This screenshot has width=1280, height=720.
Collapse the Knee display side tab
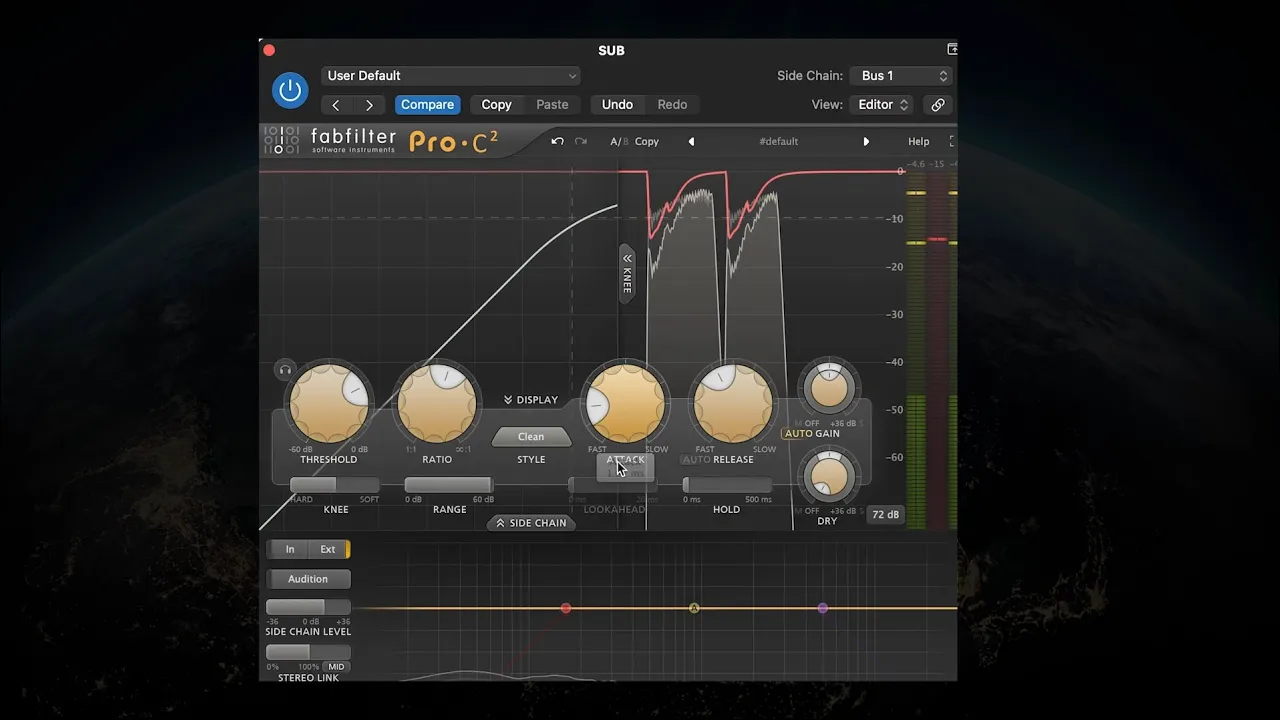click(x=627, y=273)
